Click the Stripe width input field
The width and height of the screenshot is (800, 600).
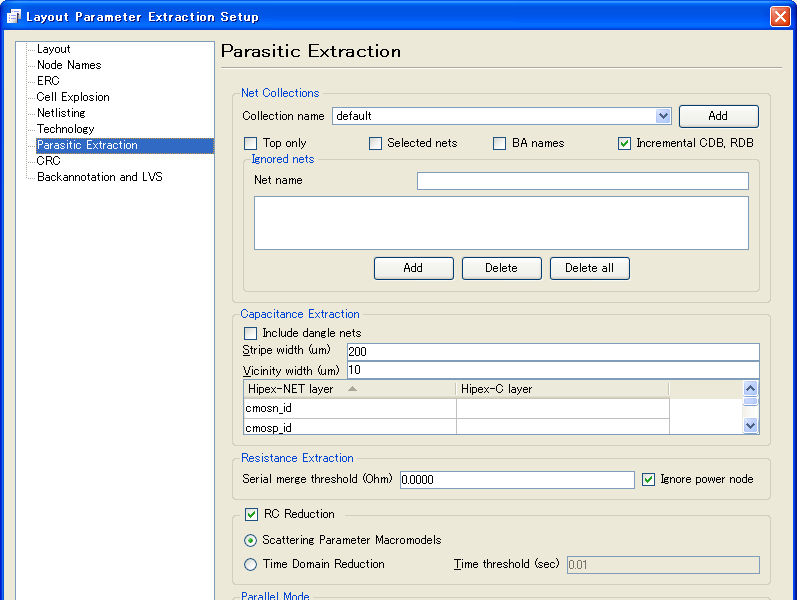[552, 352]
